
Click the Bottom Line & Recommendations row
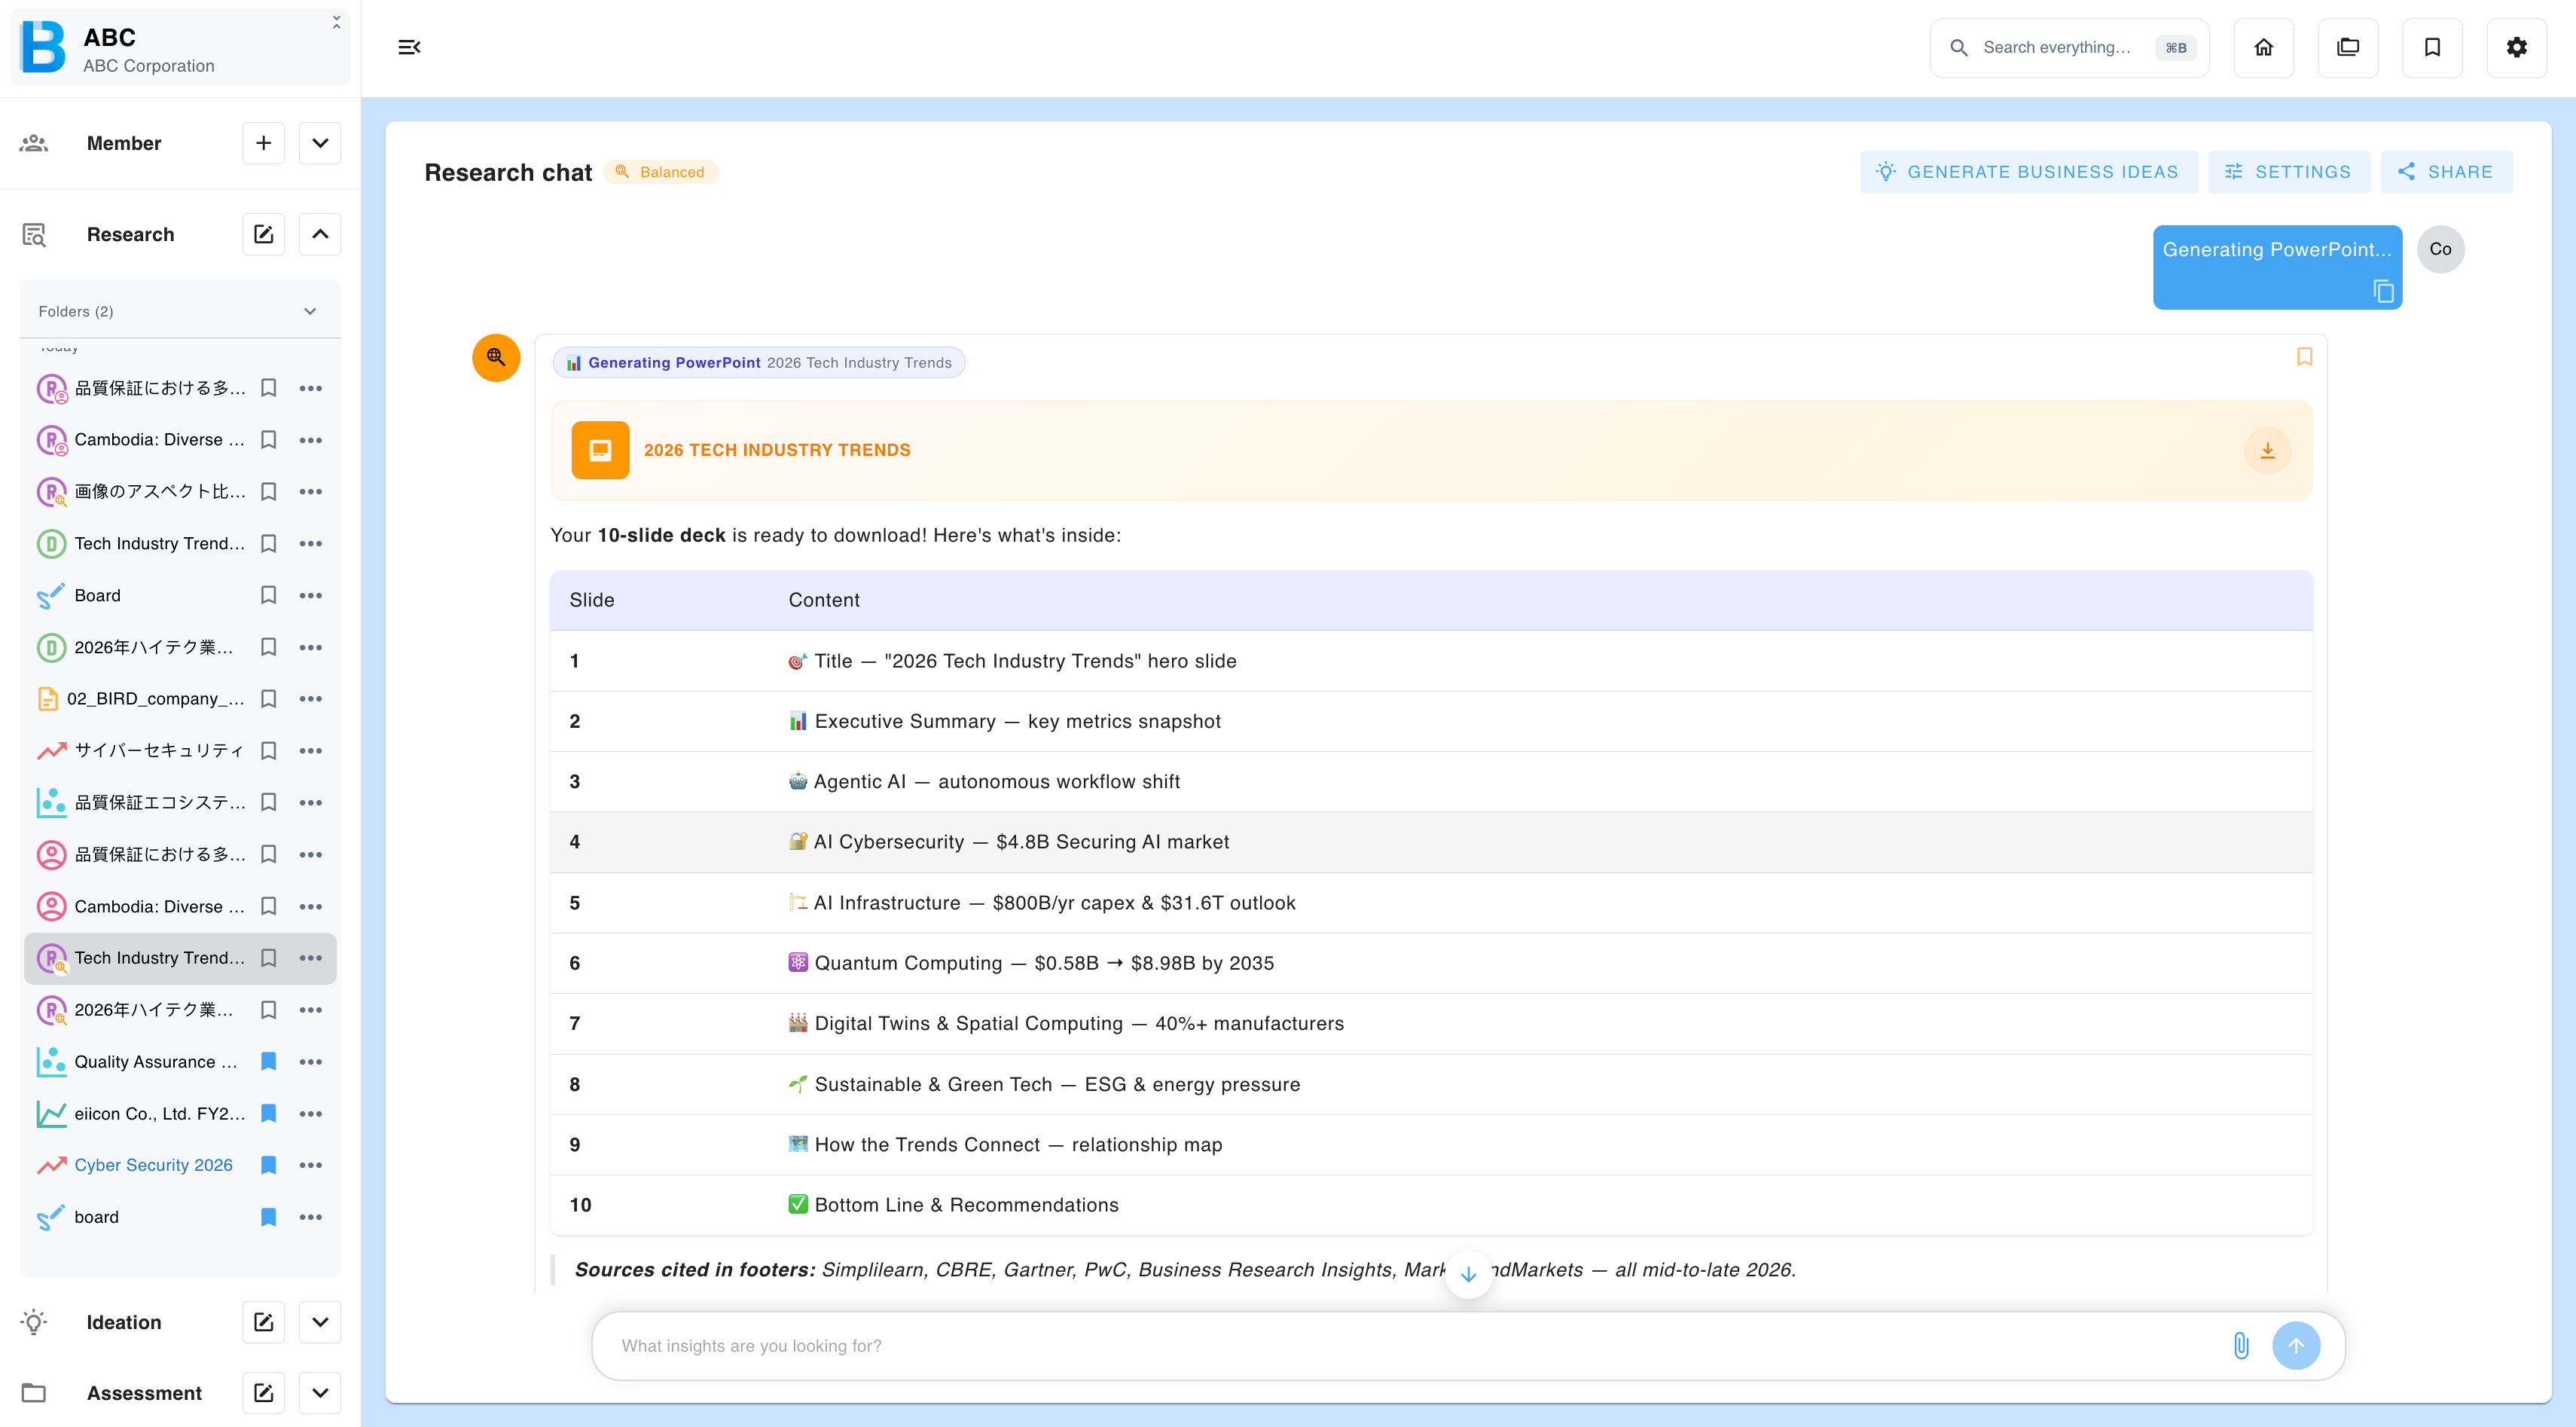coord(1430,1205)
